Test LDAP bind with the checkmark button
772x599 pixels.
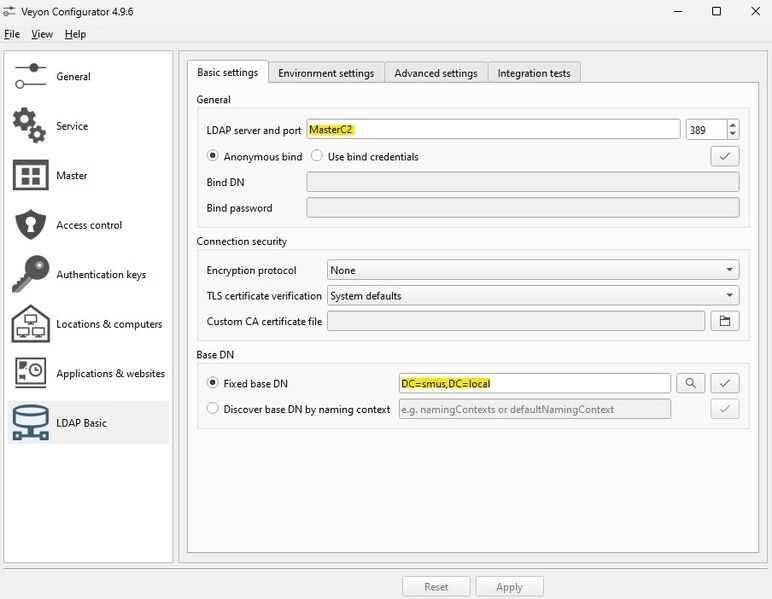[x=724, y=157]
